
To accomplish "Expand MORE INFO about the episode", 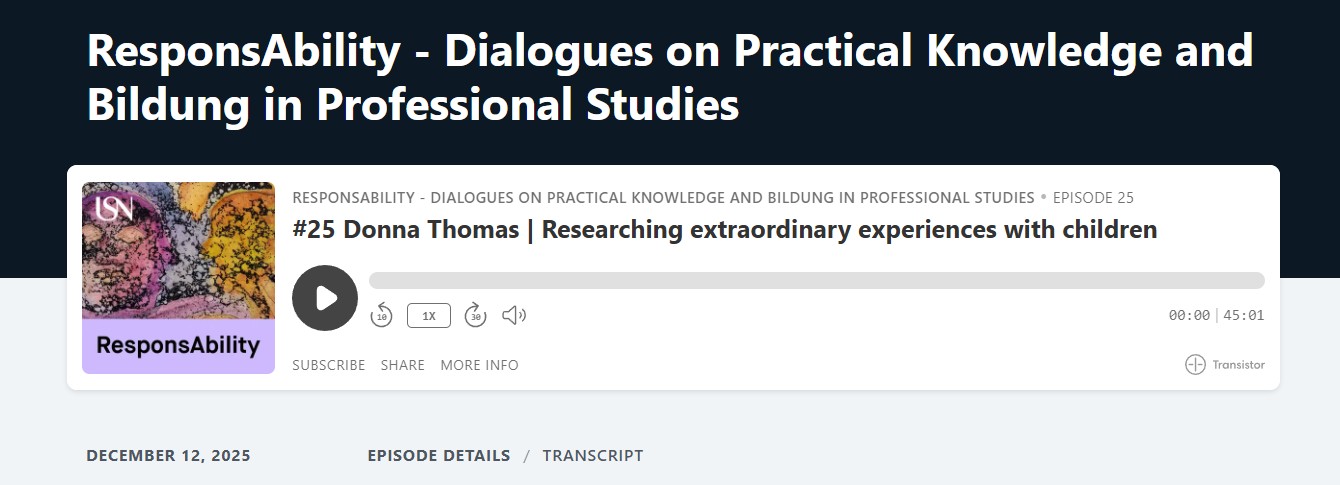I will pos(480,365).
